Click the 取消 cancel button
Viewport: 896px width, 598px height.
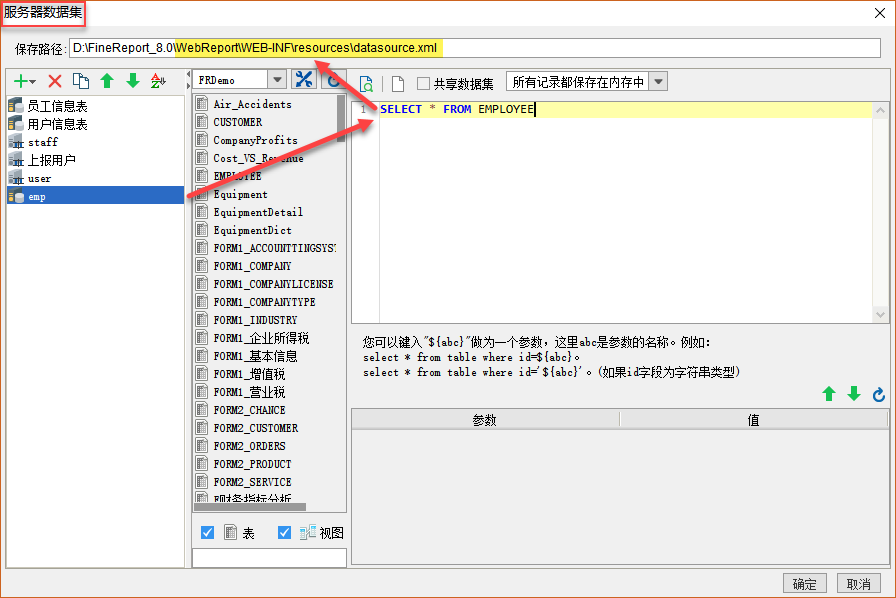(x=859, y=584)
